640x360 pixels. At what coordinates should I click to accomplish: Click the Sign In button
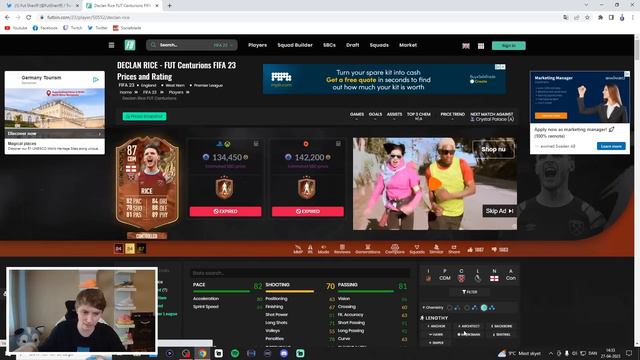[509, 46]
